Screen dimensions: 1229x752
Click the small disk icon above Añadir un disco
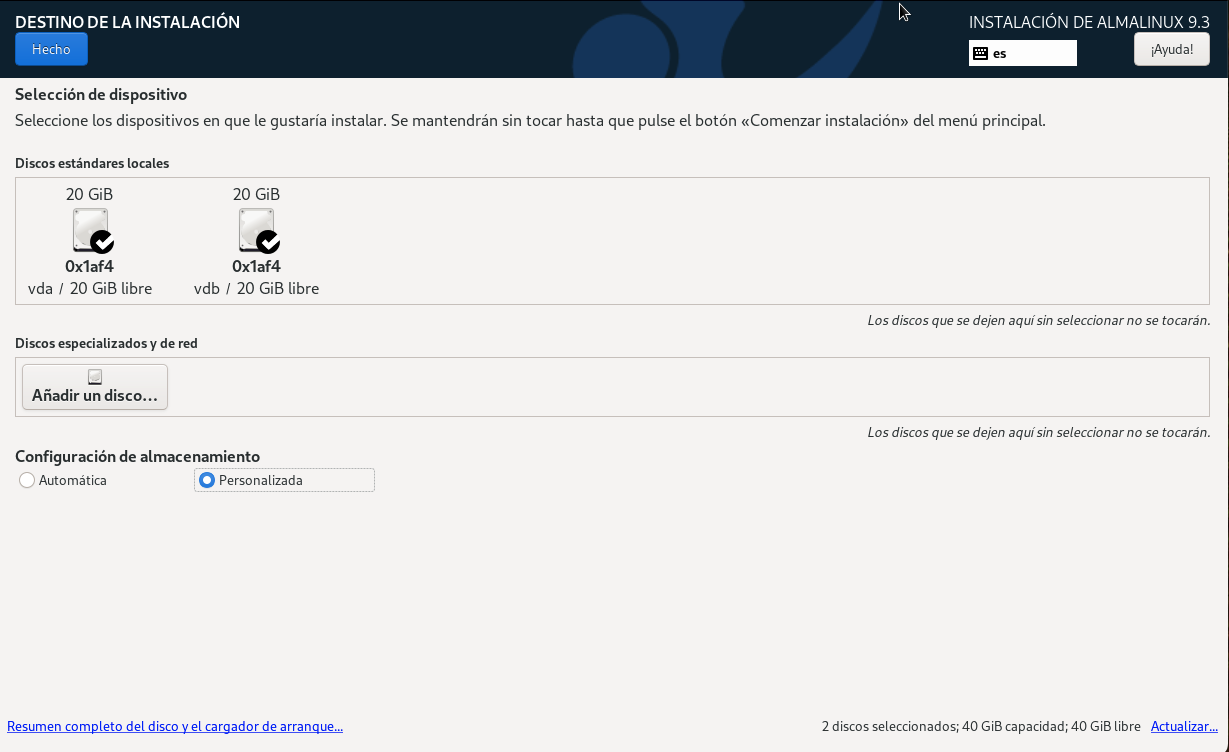[95, 377]
